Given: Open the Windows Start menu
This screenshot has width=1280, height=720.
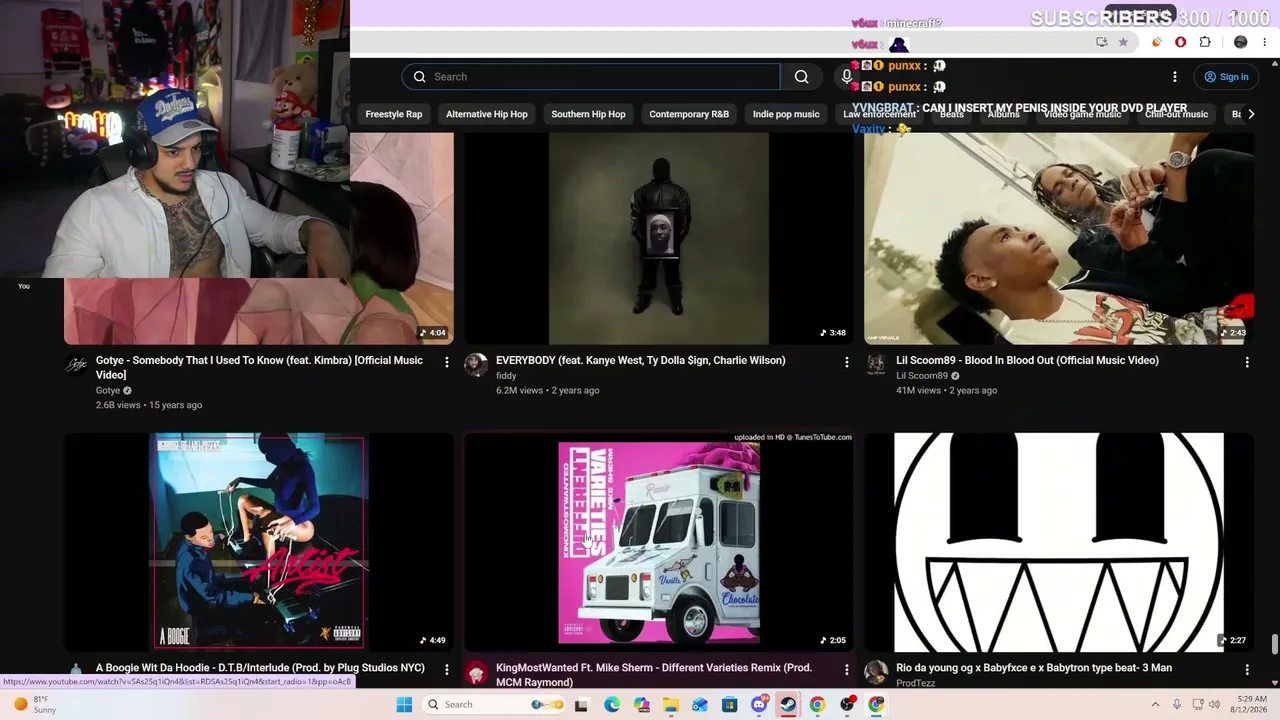Looking at the screenshot, I should pyautogui.click(x=404, y=704).
